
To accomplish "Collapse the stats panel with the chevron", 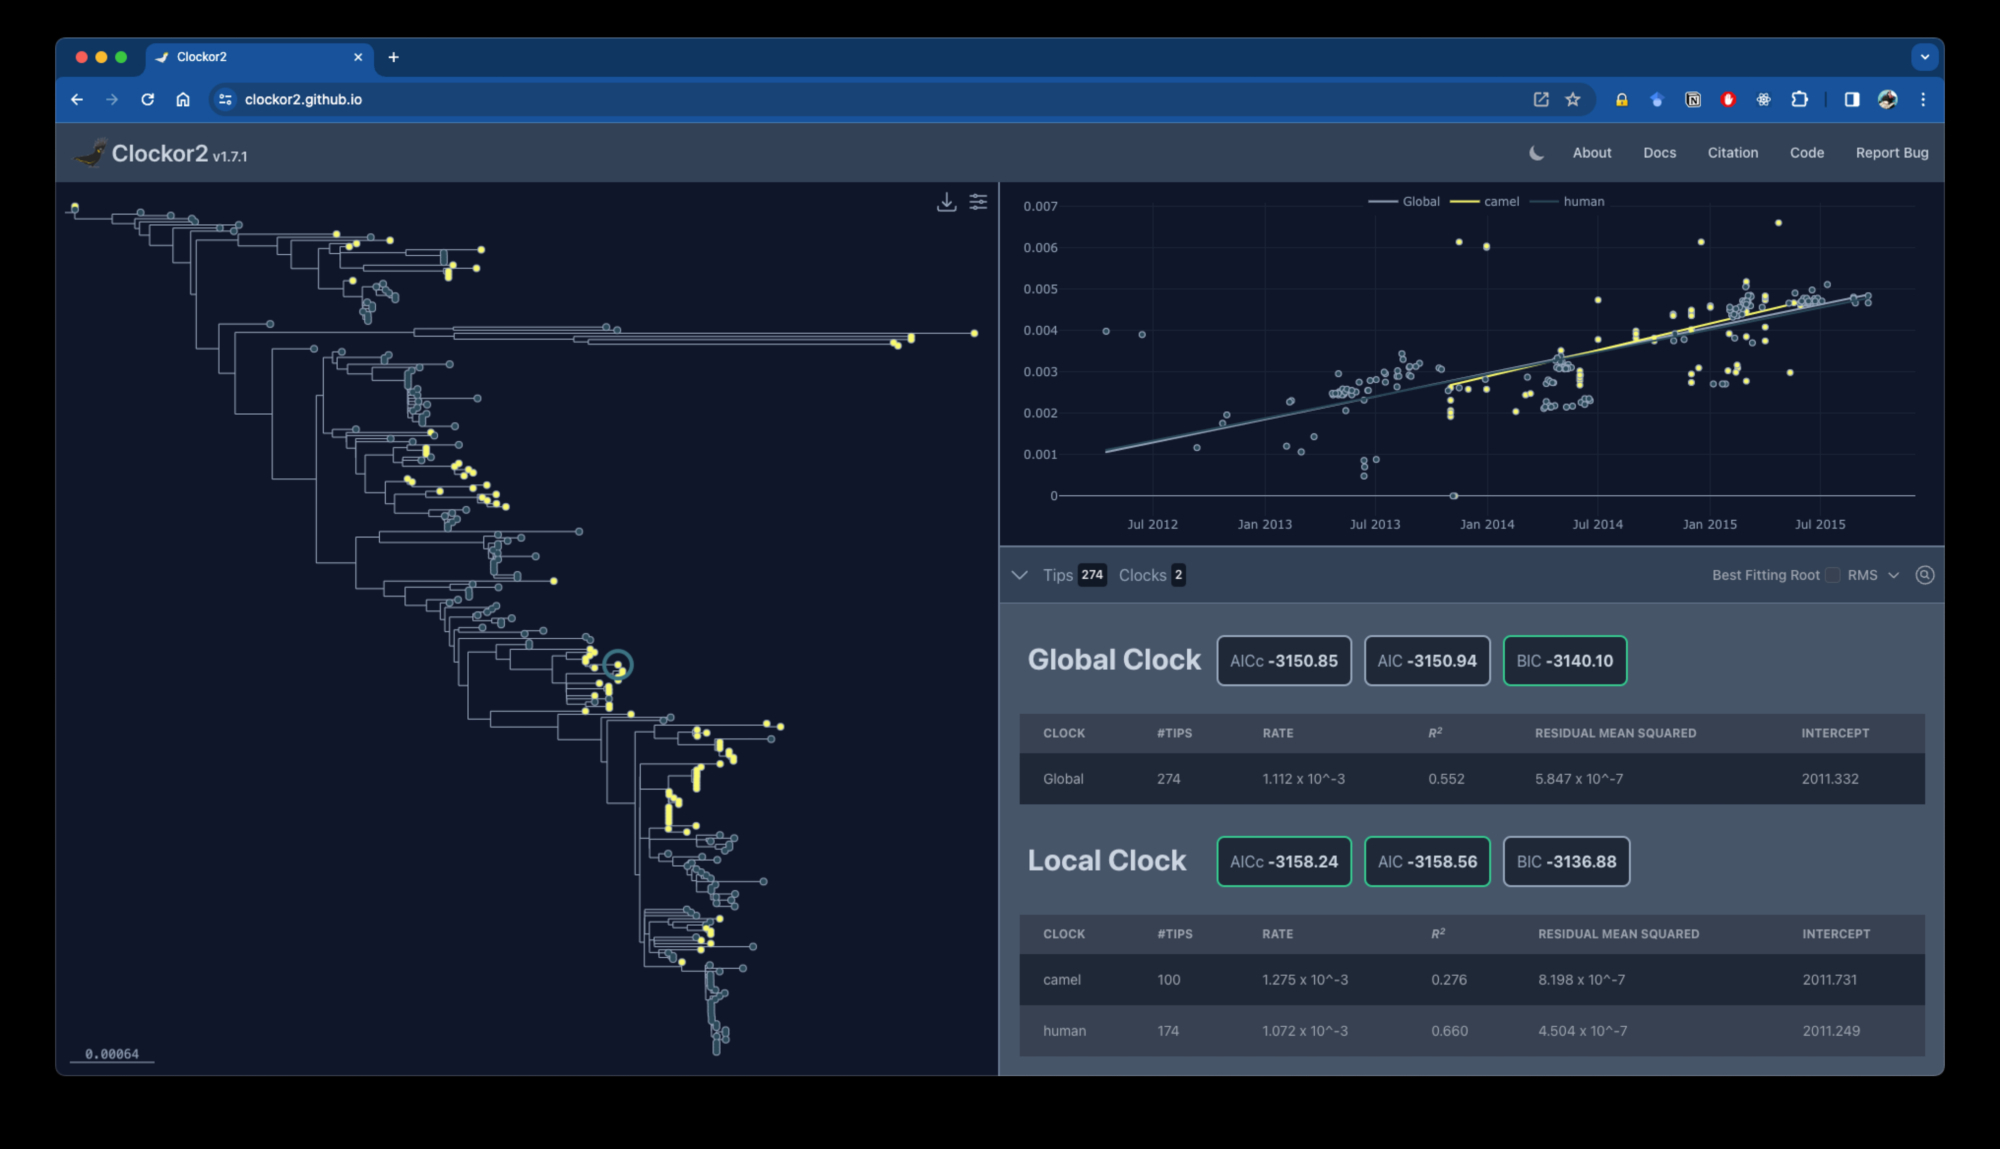I will click(1019, 575).
